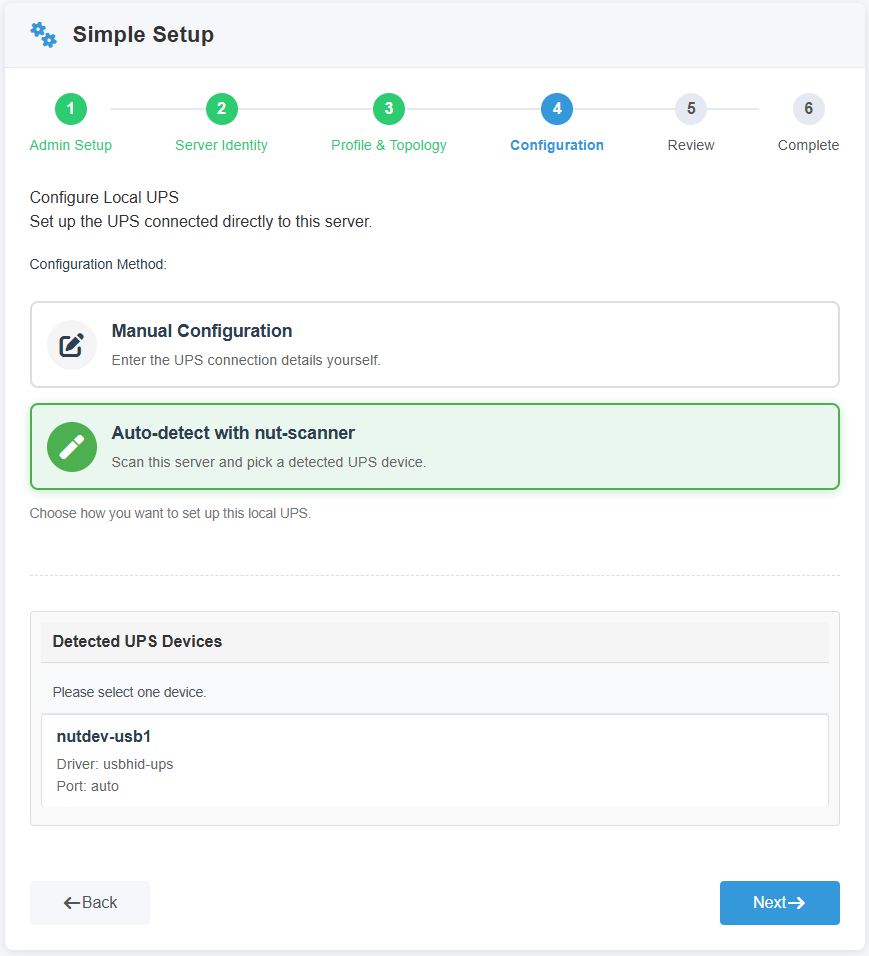The width and height of the screenshot is (869, 956).
Task: Click the green pencil auto-detect icon
Action: [x=71, y=447]
